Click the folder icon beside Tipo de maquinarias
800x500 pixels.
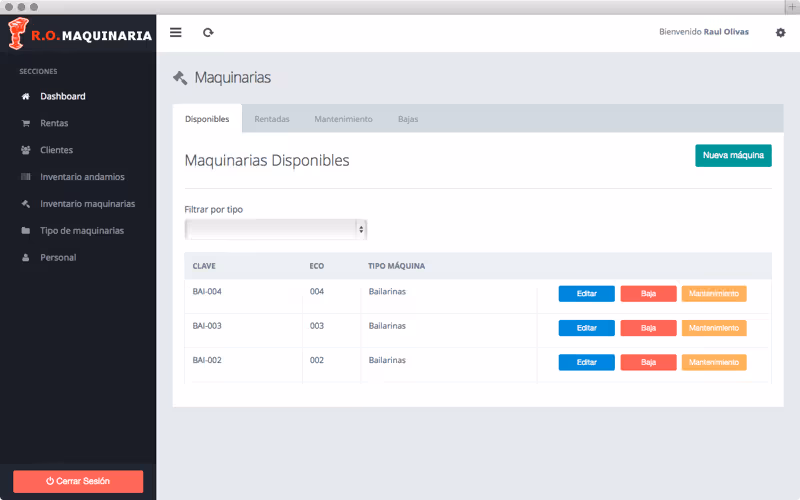point(26,231)
